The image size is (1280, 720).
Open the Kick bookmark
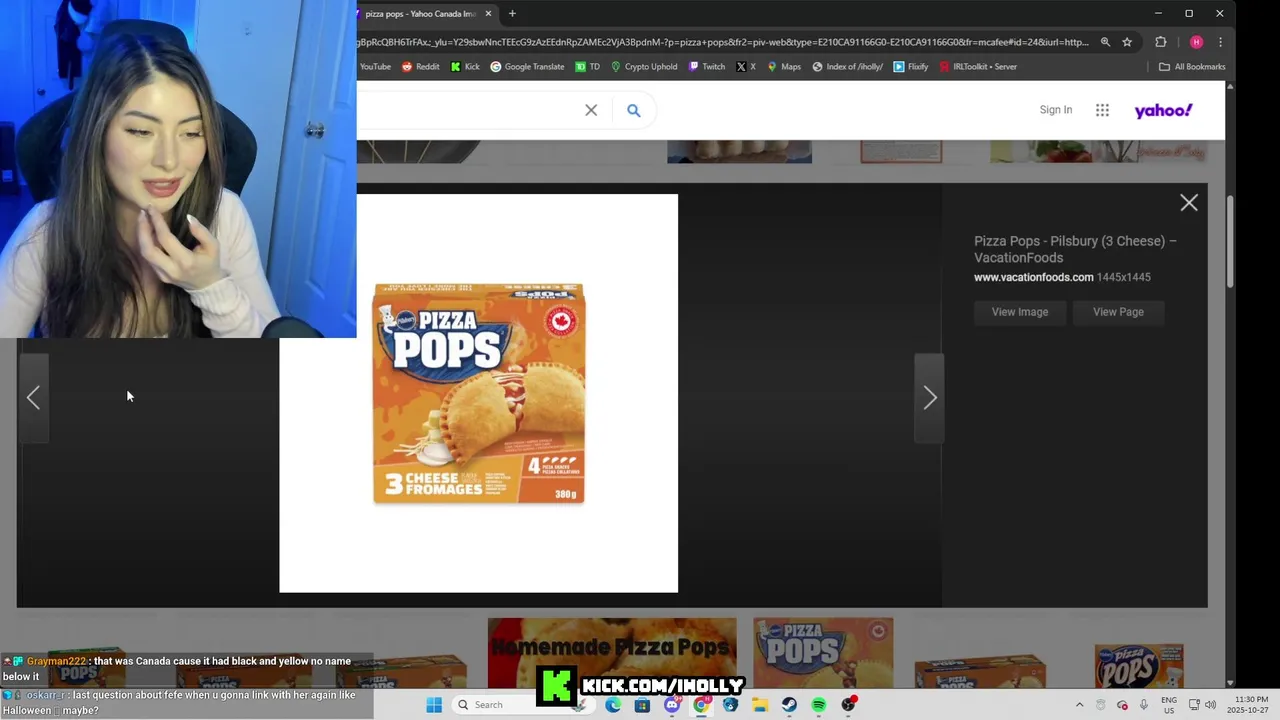465,67
